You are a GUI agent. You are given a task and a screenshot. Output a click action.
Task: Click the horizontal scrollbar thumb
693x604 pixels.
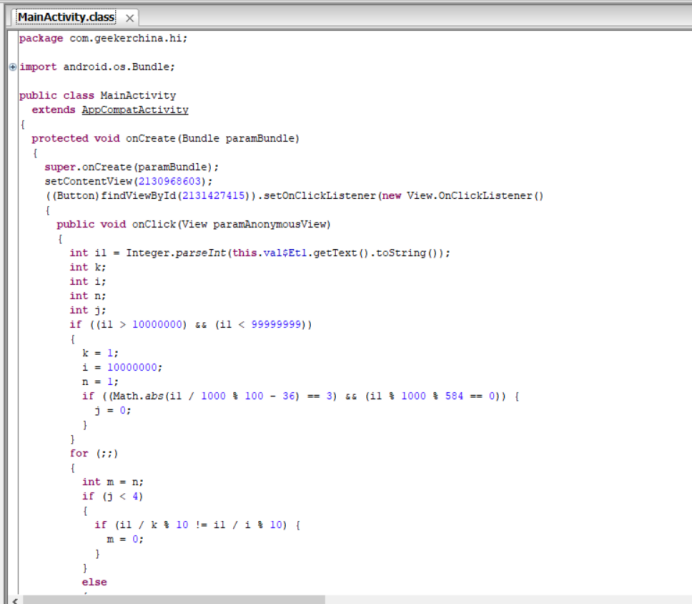pyautogui.click(x=174, y=600)
